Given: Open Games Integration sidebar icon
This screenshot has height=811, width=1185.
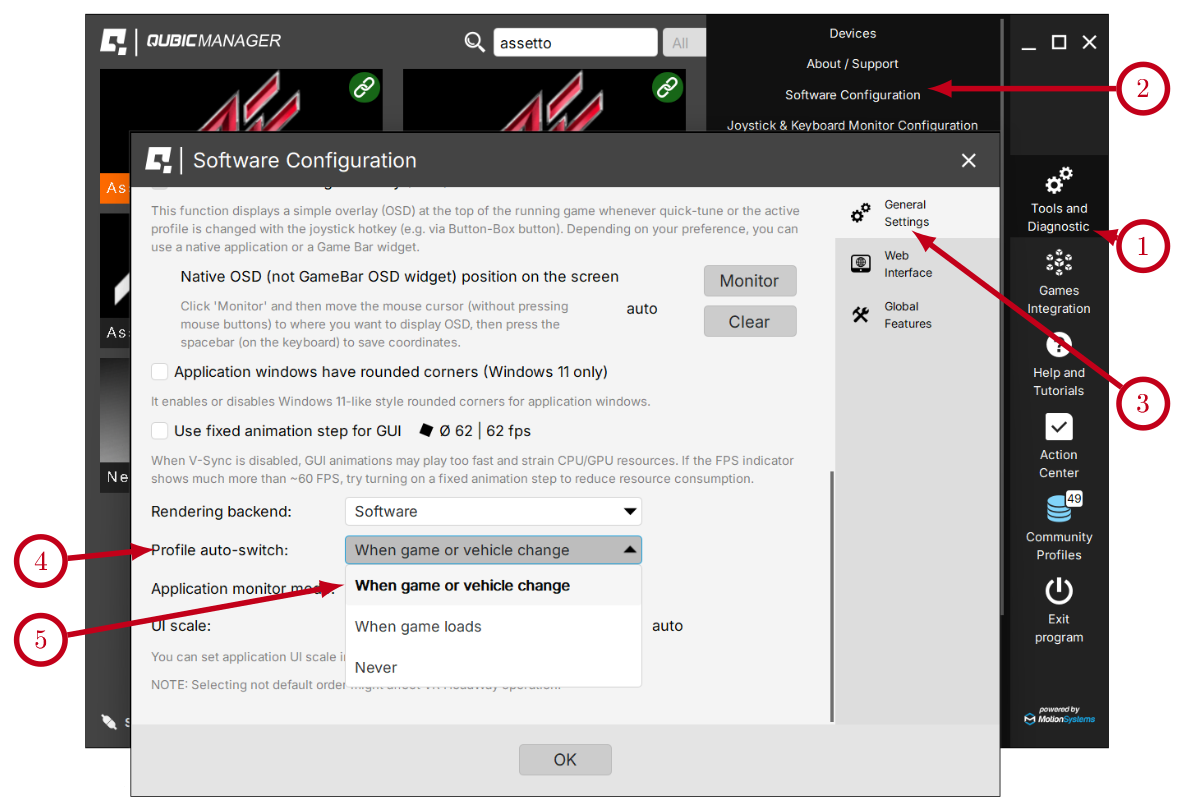Looking at the screenshot, I should [x=1058, y=263].
